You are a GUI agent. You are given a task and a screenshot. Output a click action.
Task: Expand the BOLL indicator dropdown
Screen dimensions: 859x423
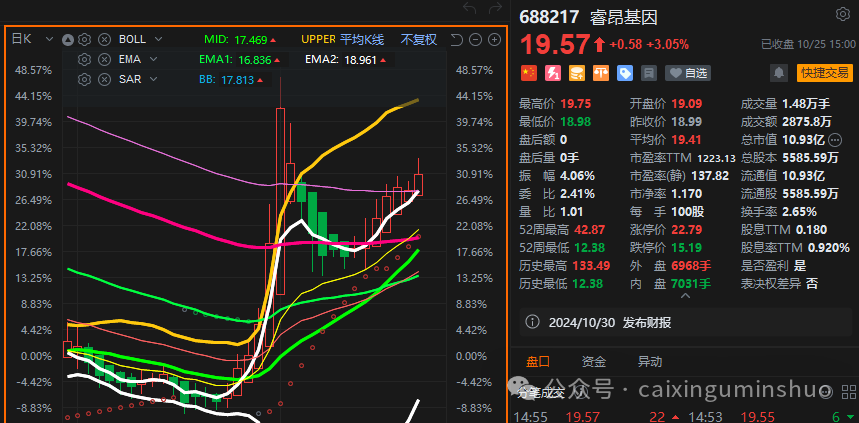tap(158, 39)
